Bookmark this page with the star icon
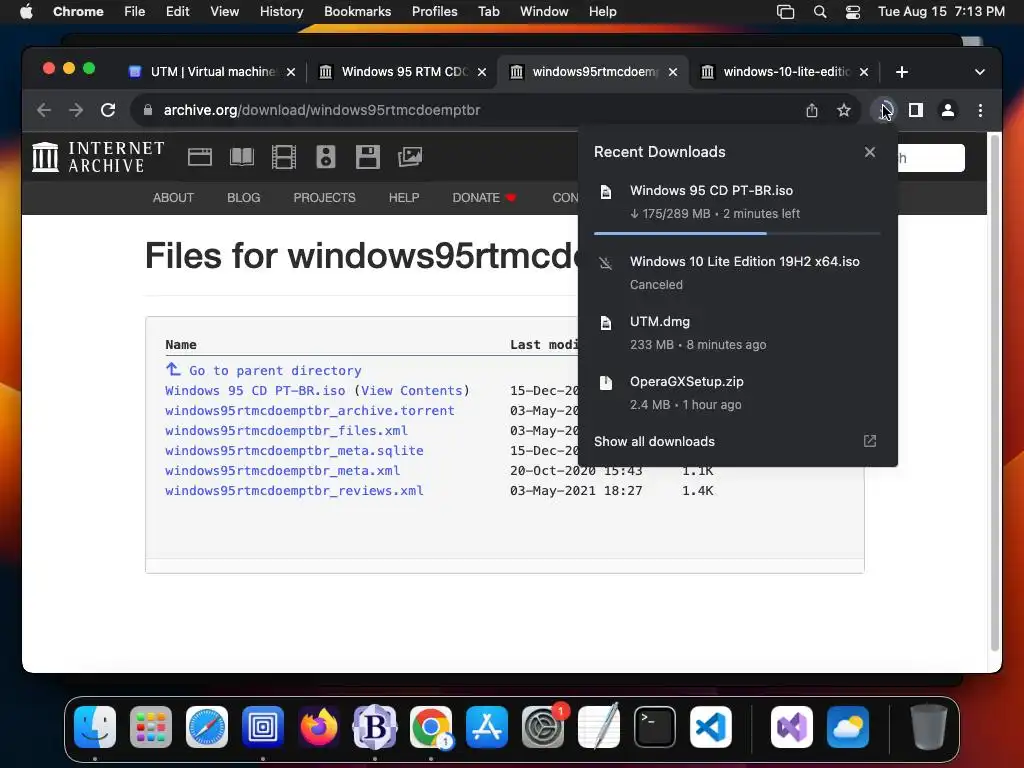 pyautogui.click(x=844, y=110)
